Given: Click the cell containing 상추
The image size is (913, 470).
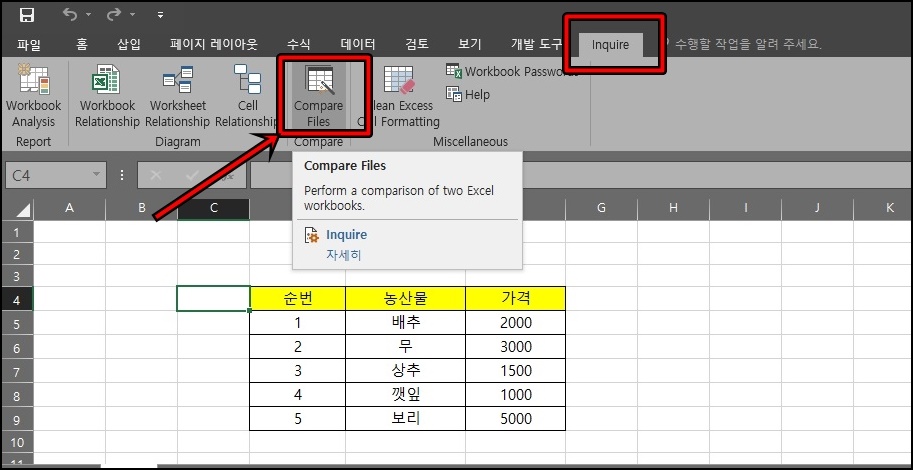Looking at the screenshot, I should 405,370.
